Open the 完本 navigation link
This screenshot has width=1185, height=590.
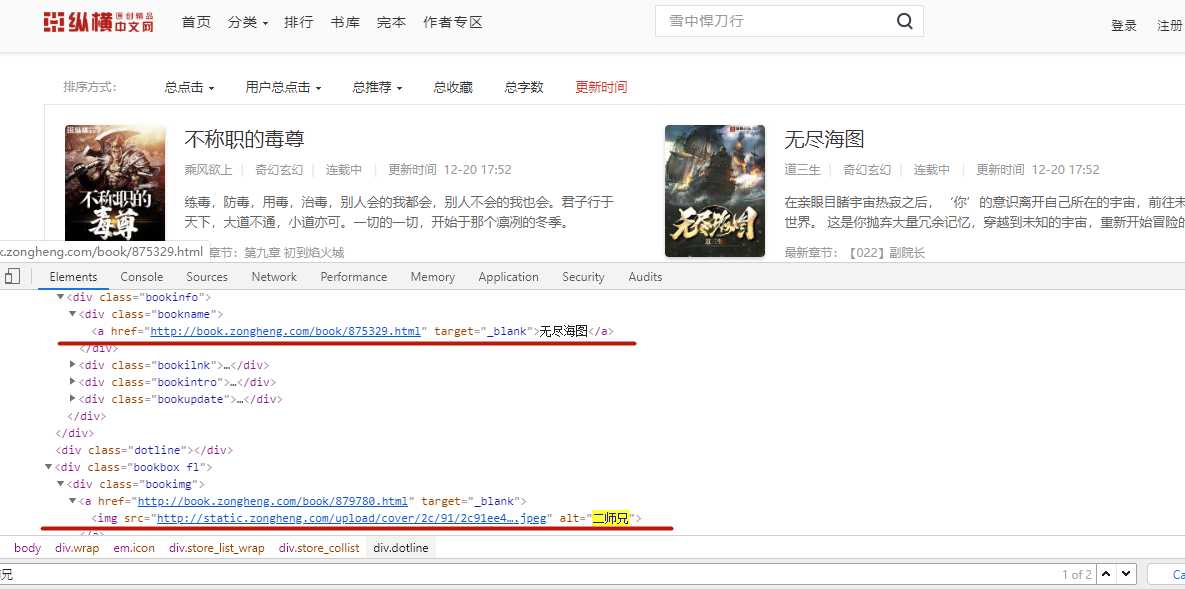pos(391,22)
